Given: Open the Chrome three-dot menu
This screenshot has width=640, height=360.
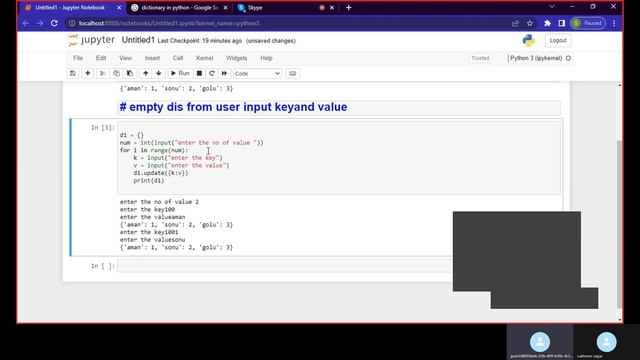Looking at the screenshot, I should (x=614, y=23).
